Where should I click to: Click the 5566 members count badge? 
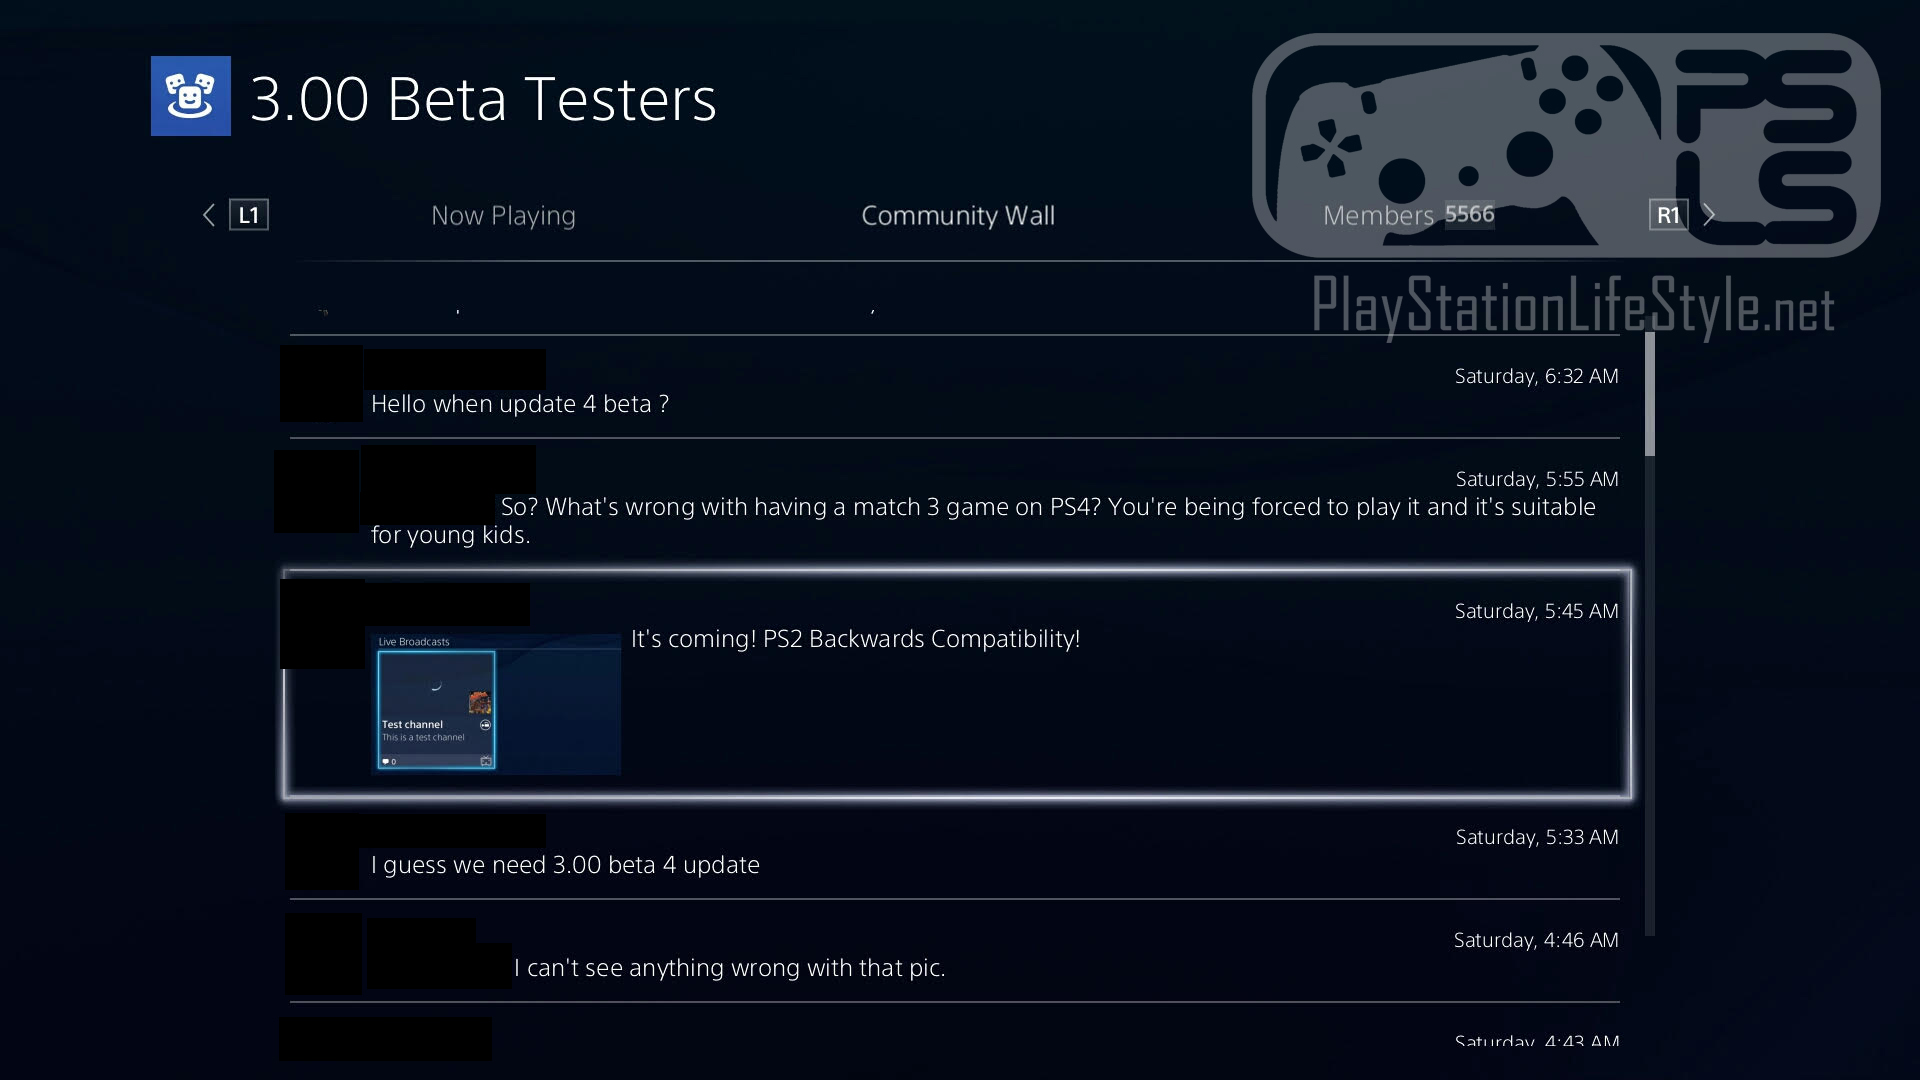pos(1469,214)
